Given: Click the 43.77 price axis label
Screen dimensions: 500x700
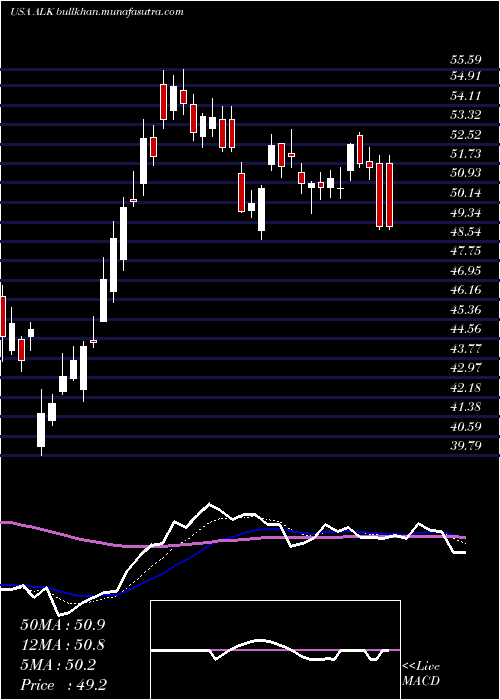Looking at the screenshot, I should pyautogui.click(x=464, y=349).
